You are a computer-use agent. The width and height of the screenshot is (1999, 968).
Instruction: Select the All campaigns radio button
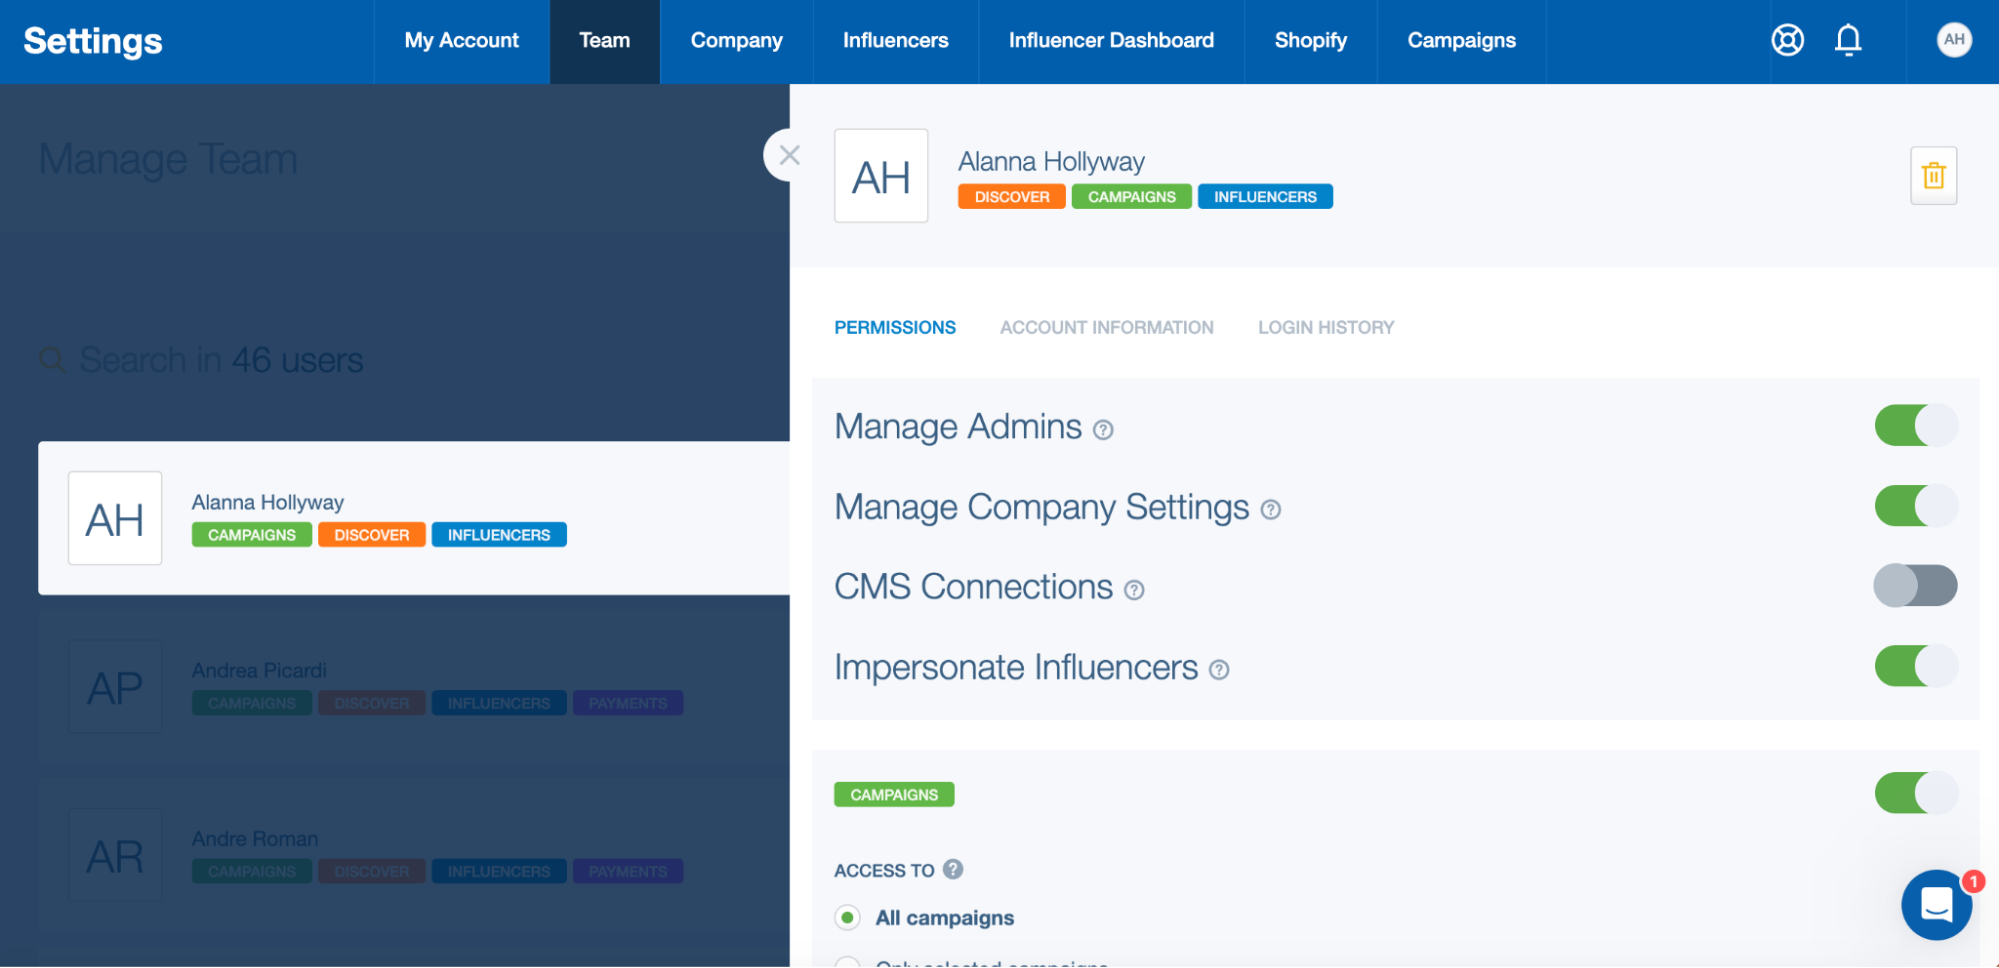coord(847,917)
